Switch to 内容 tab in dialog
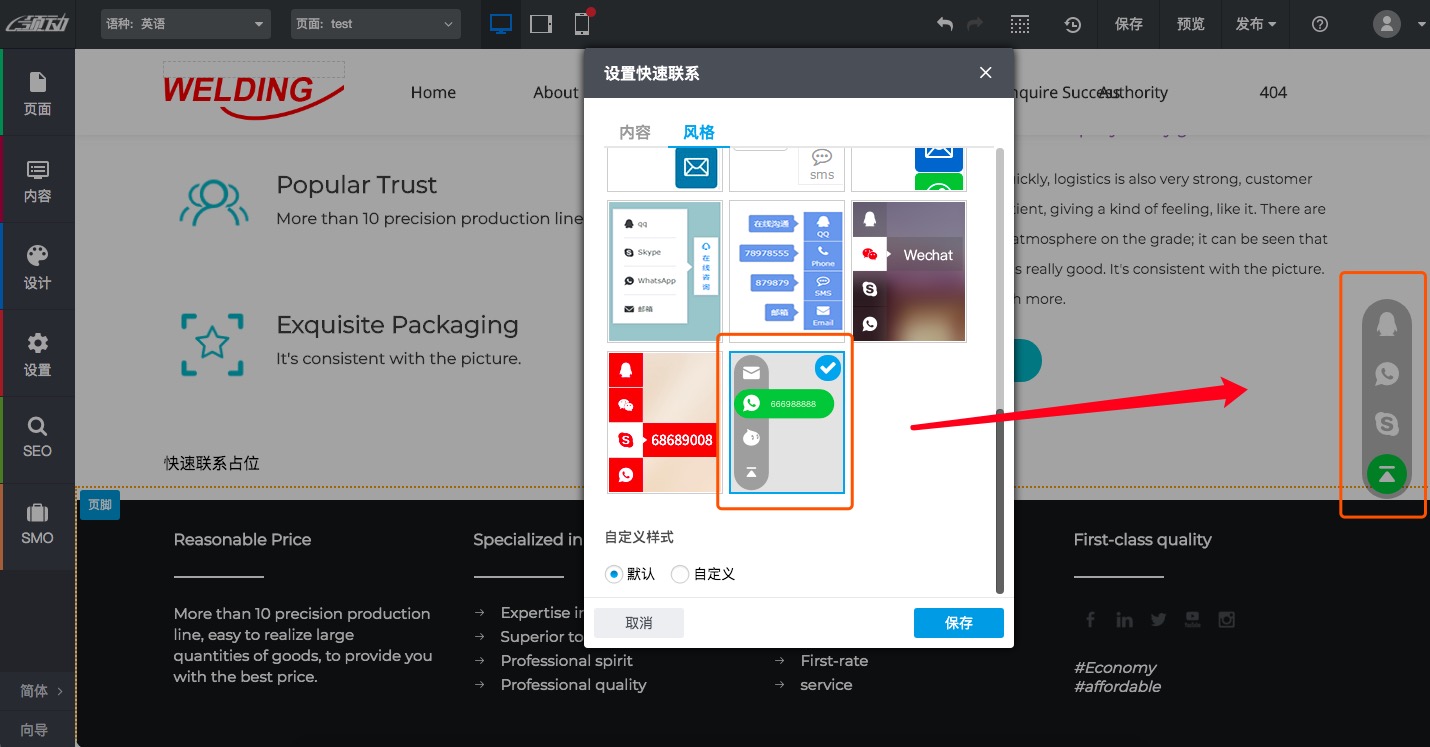 pos(635,132)
